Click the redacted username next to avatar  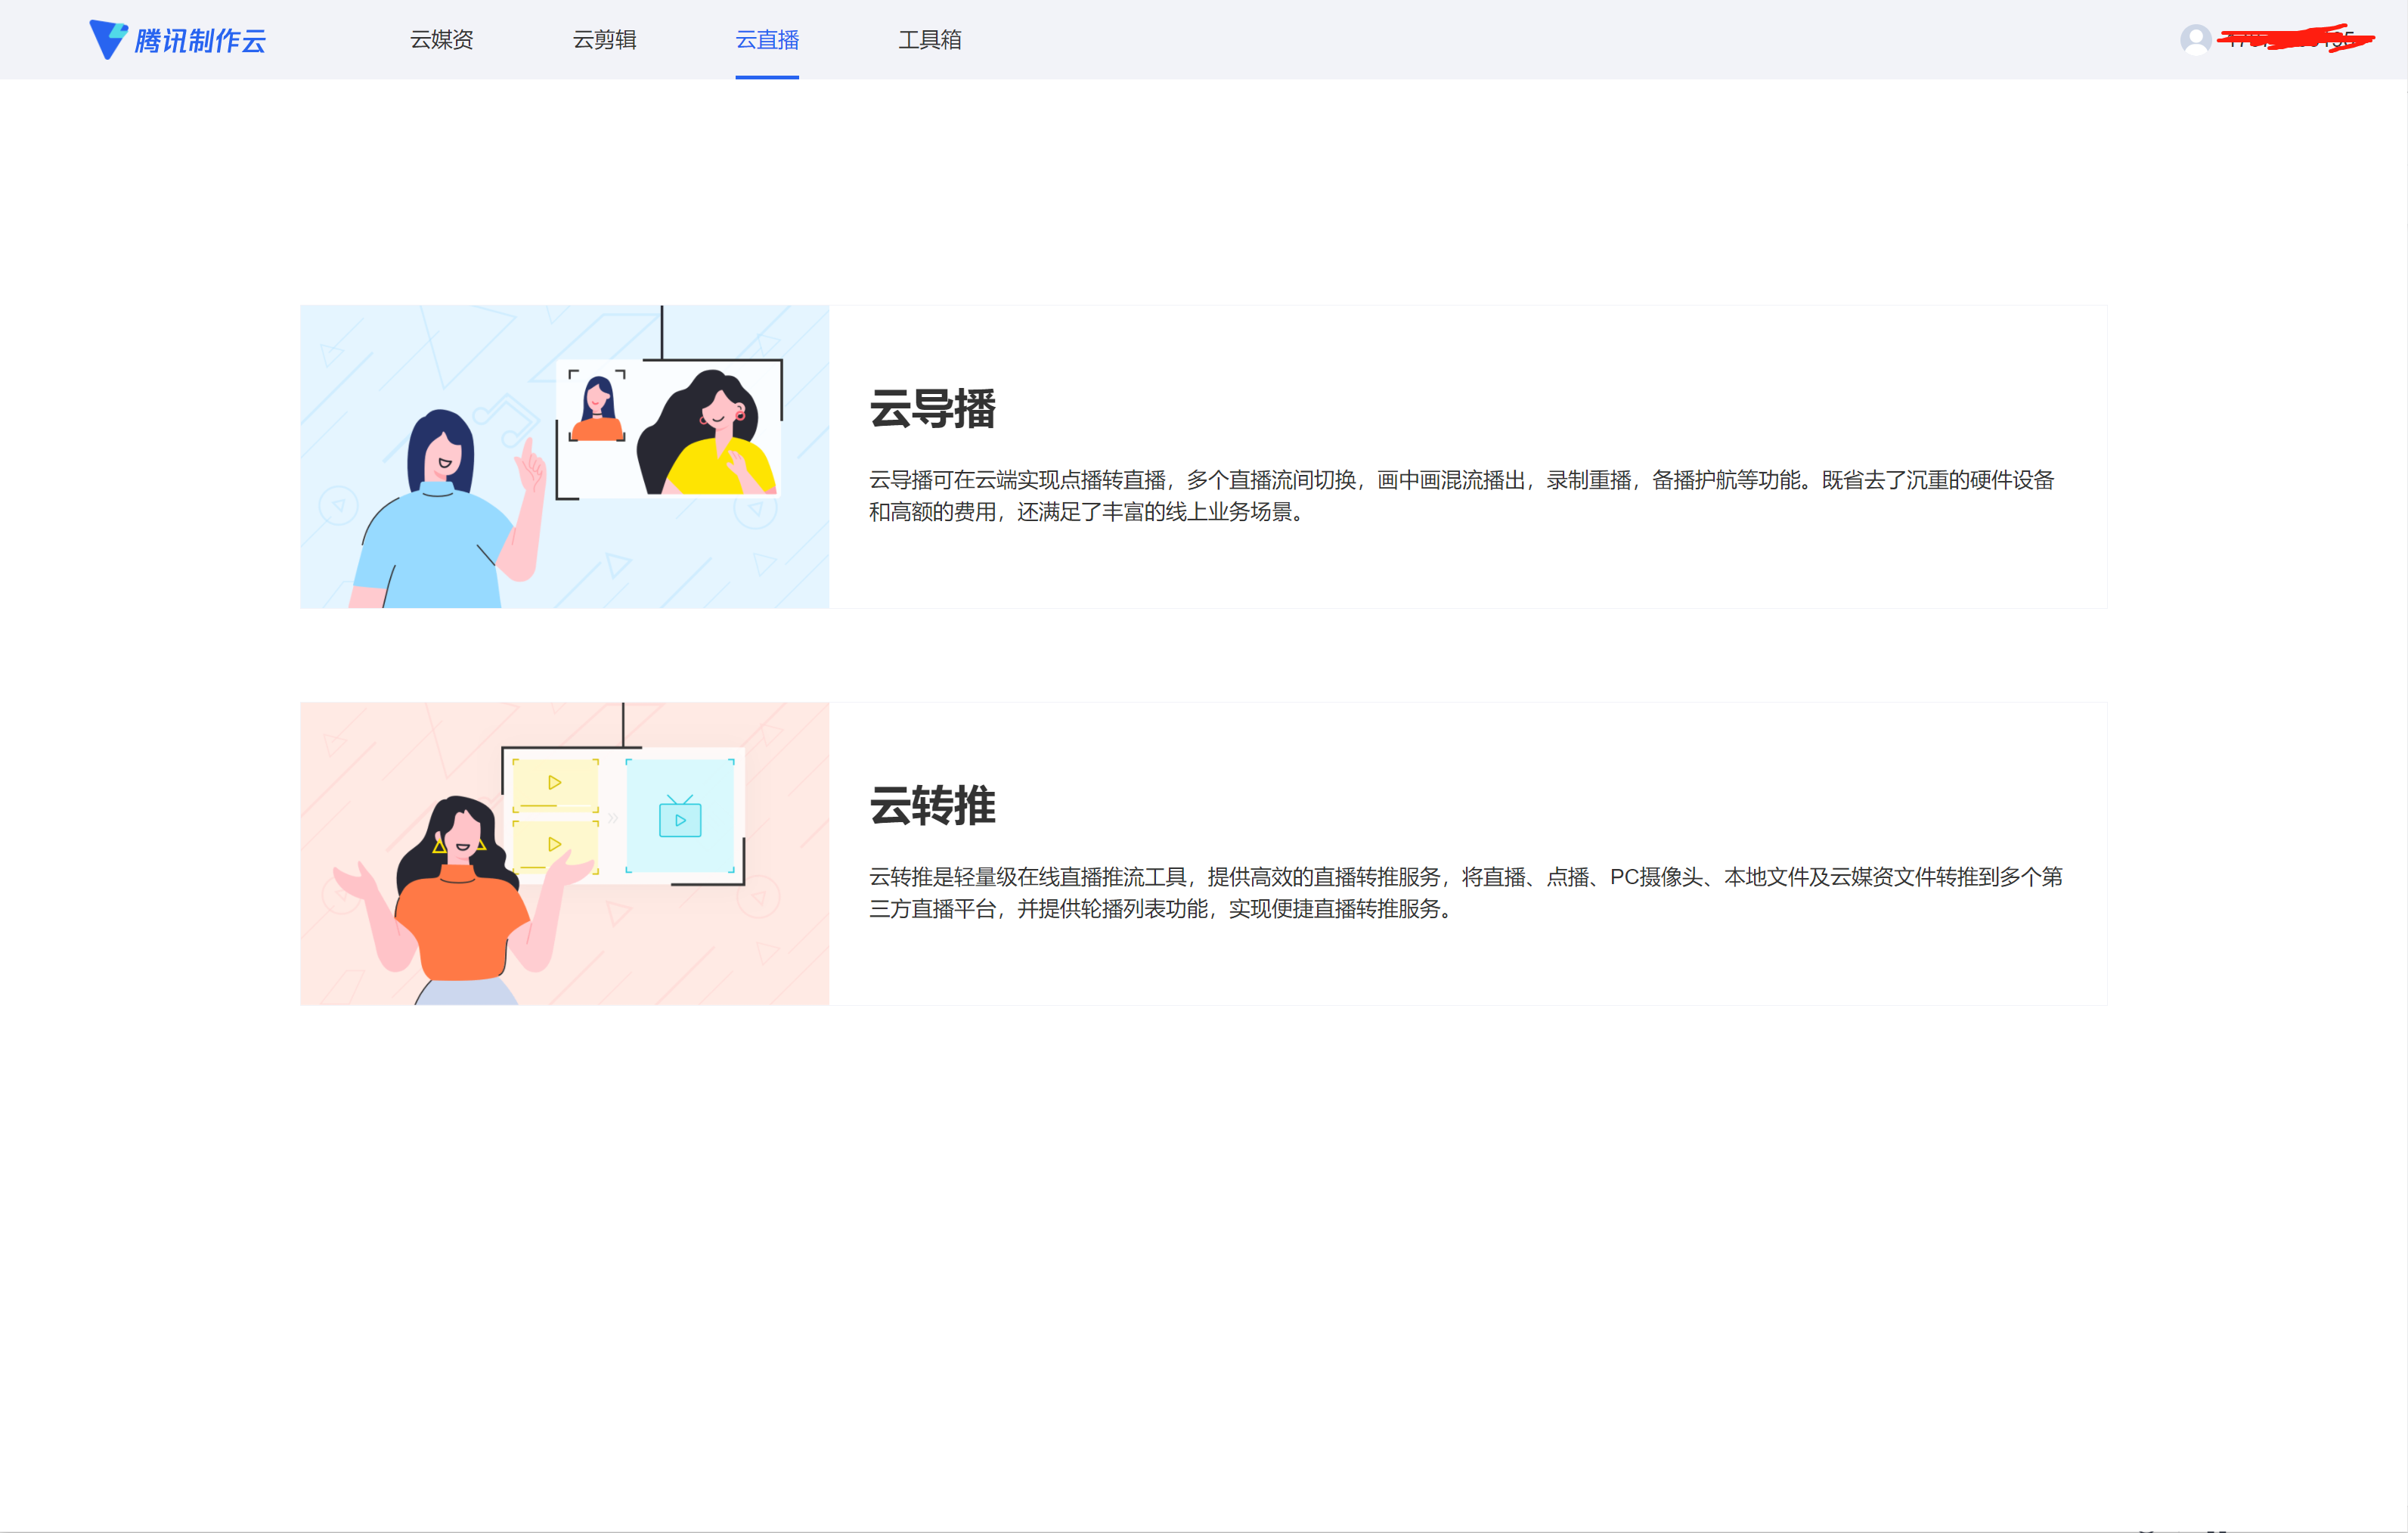[x=2295, y=39]
